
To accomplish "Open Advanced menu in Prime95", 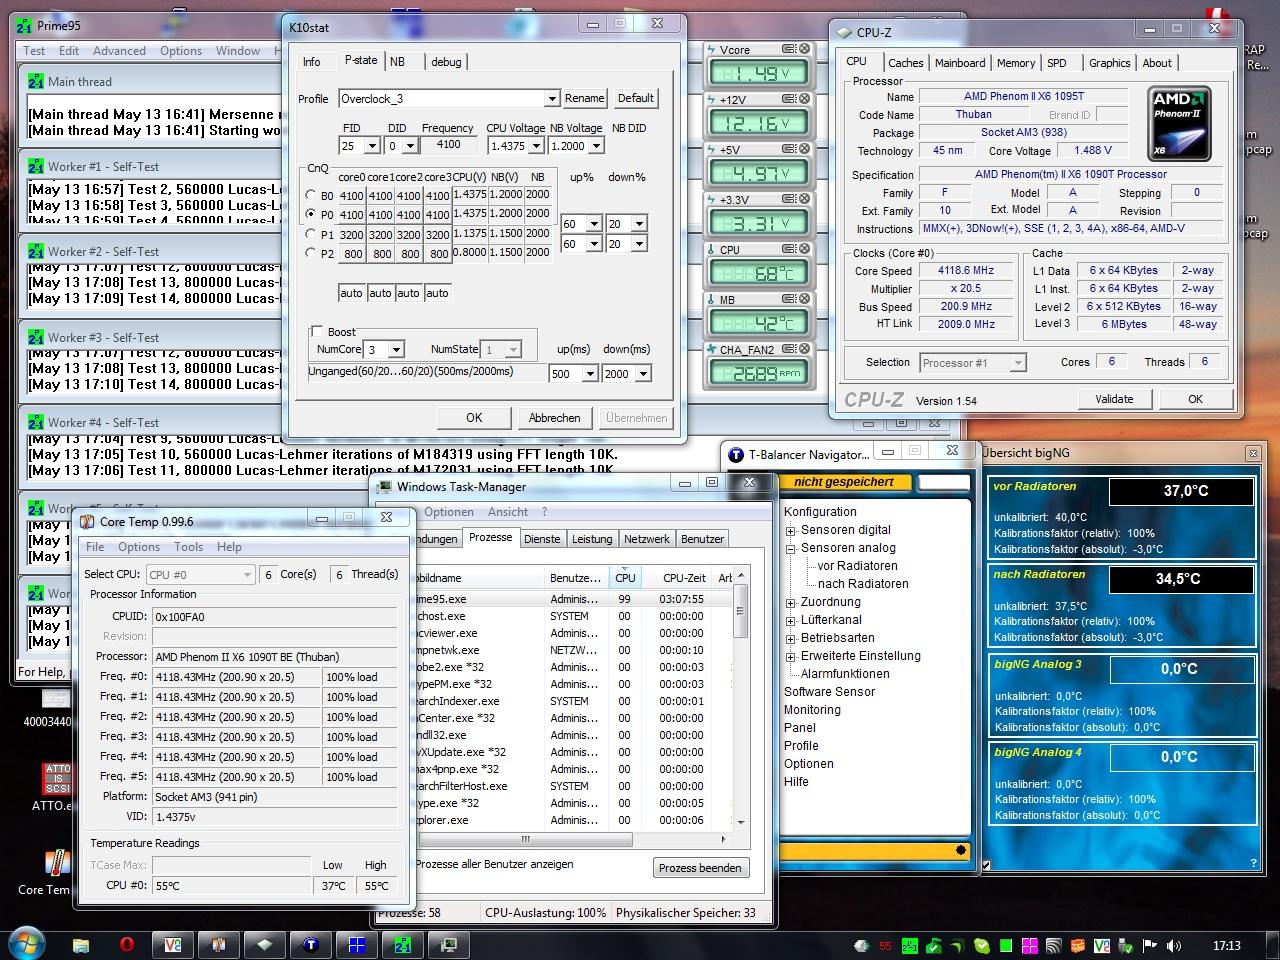I will 119,51.
